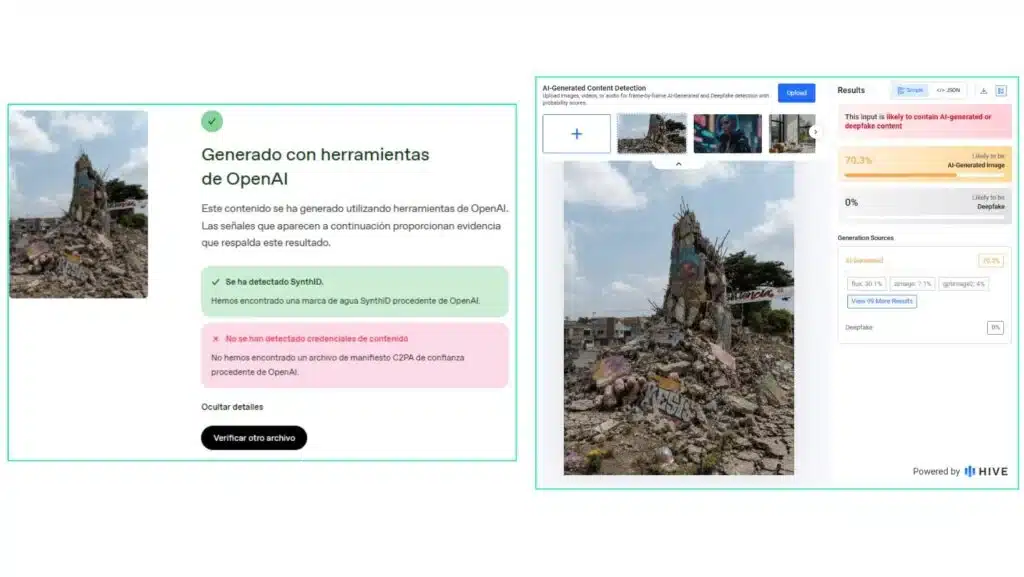Click Ocultar detalles to hide details
The height and width of the screenshot is (577, 1024).
pos(232,407)
